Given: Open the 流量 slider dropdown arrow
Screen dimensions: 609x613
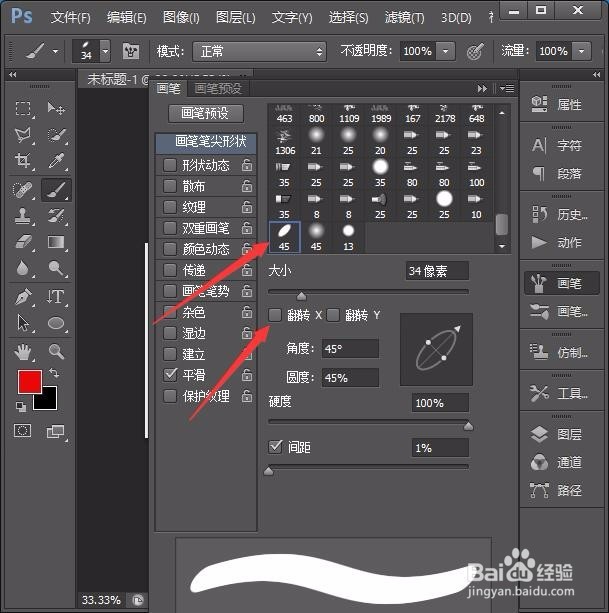Looking at the screenshot, I should click(582, 51).
